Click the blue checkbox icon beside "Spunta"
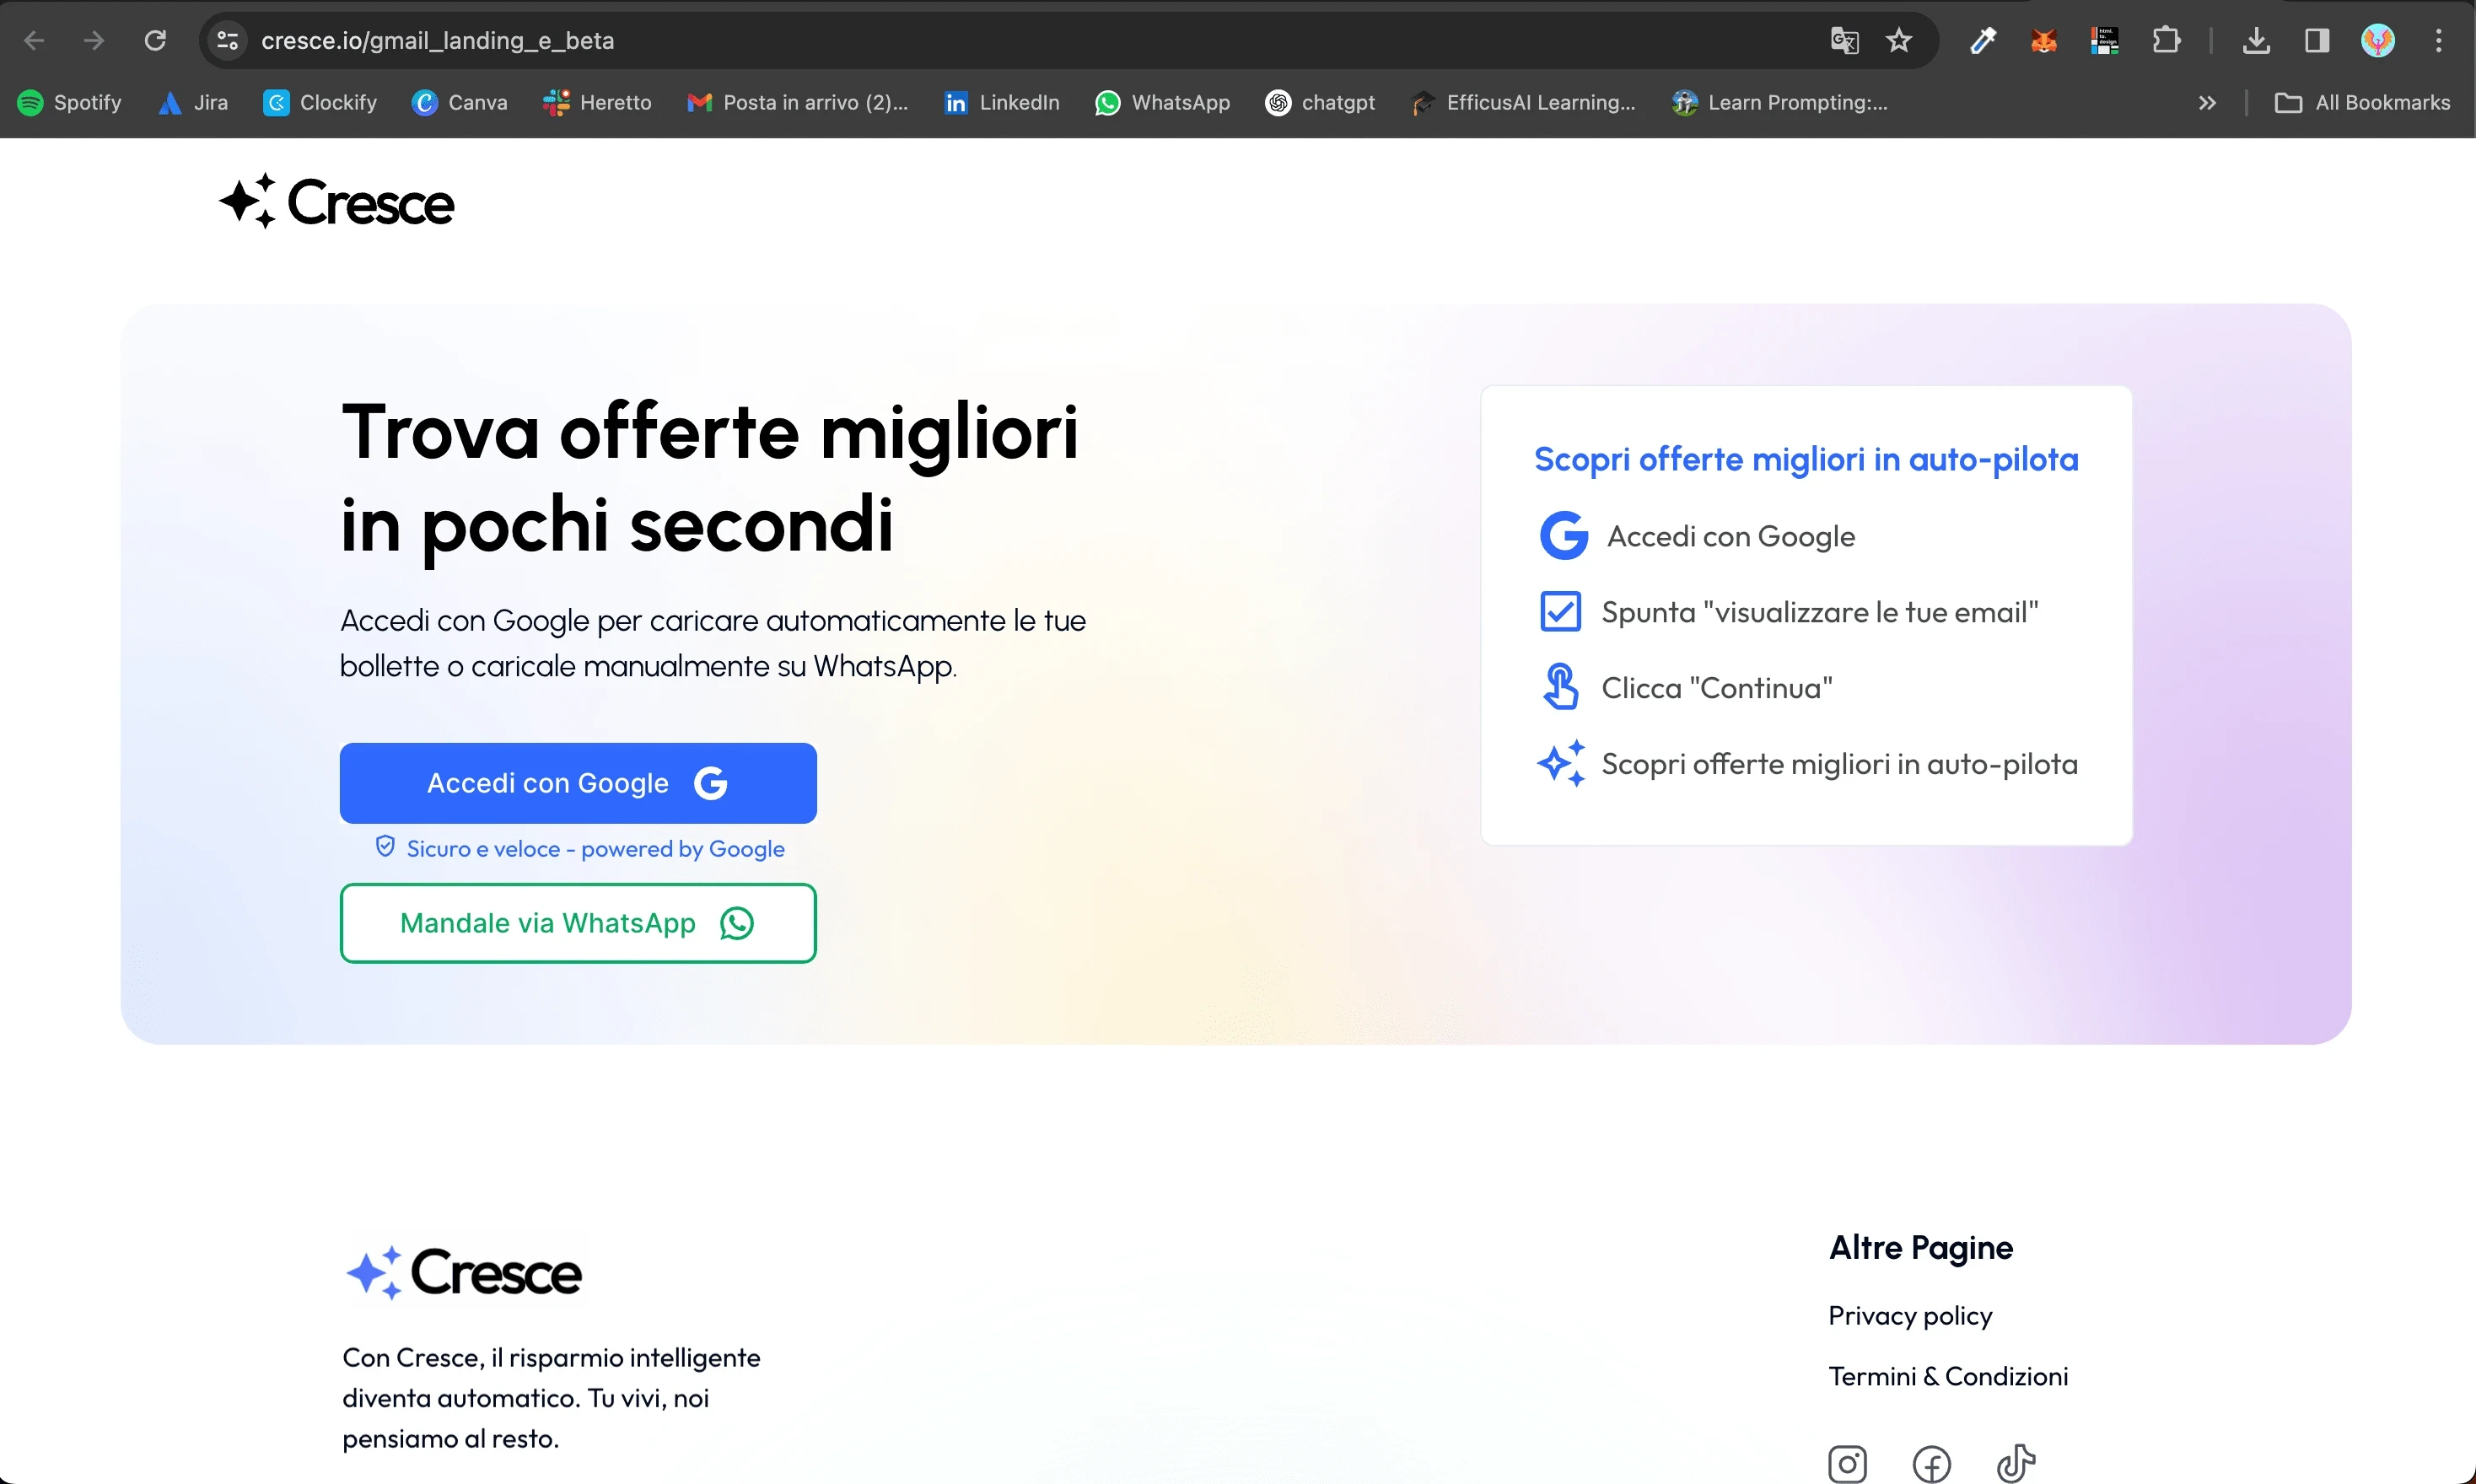 (x=1560, y=612)
